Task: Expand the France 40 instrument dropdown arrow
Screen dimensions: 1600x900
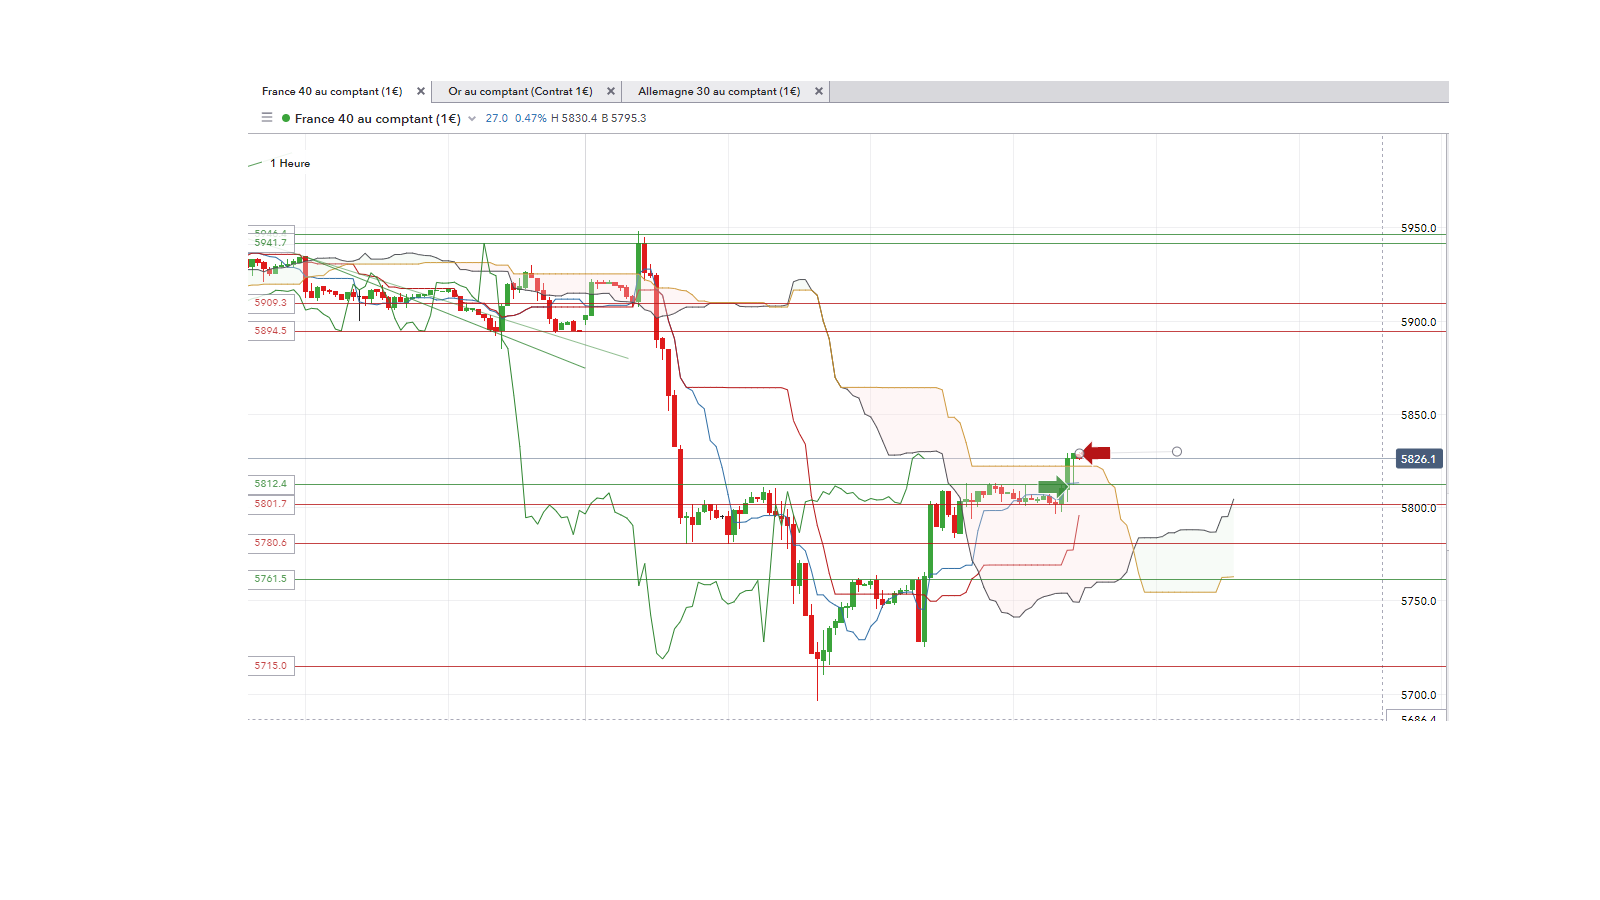Action: point(472,119)
